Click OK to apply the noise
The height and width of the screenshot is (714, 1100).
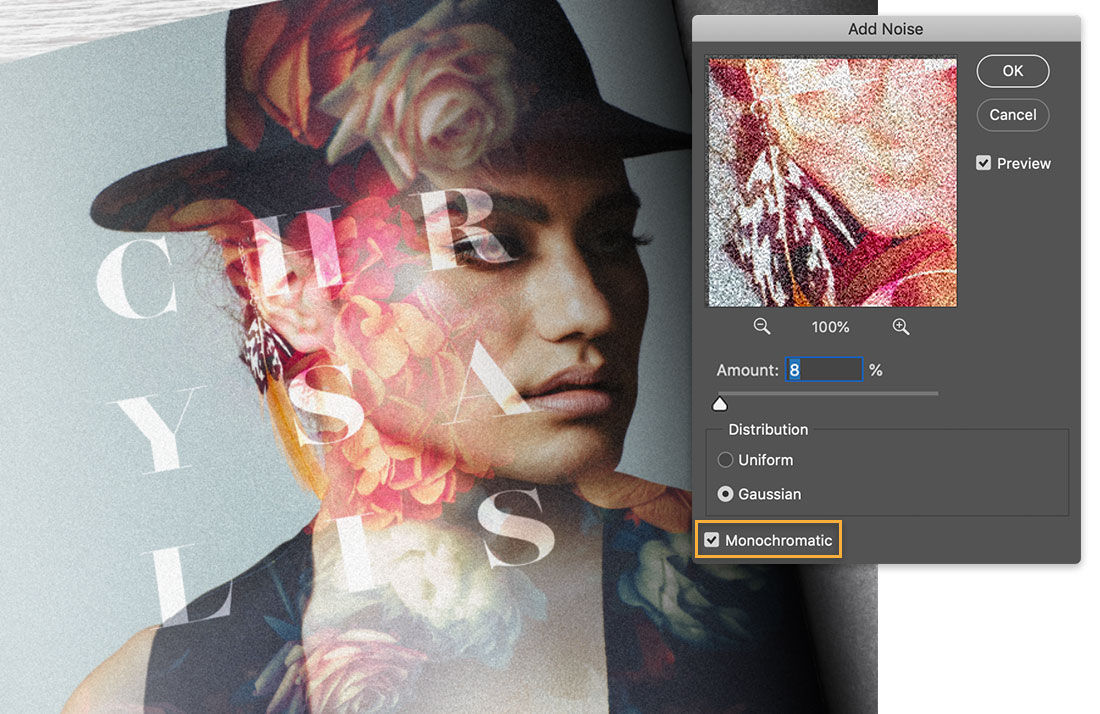point(1012,70)
